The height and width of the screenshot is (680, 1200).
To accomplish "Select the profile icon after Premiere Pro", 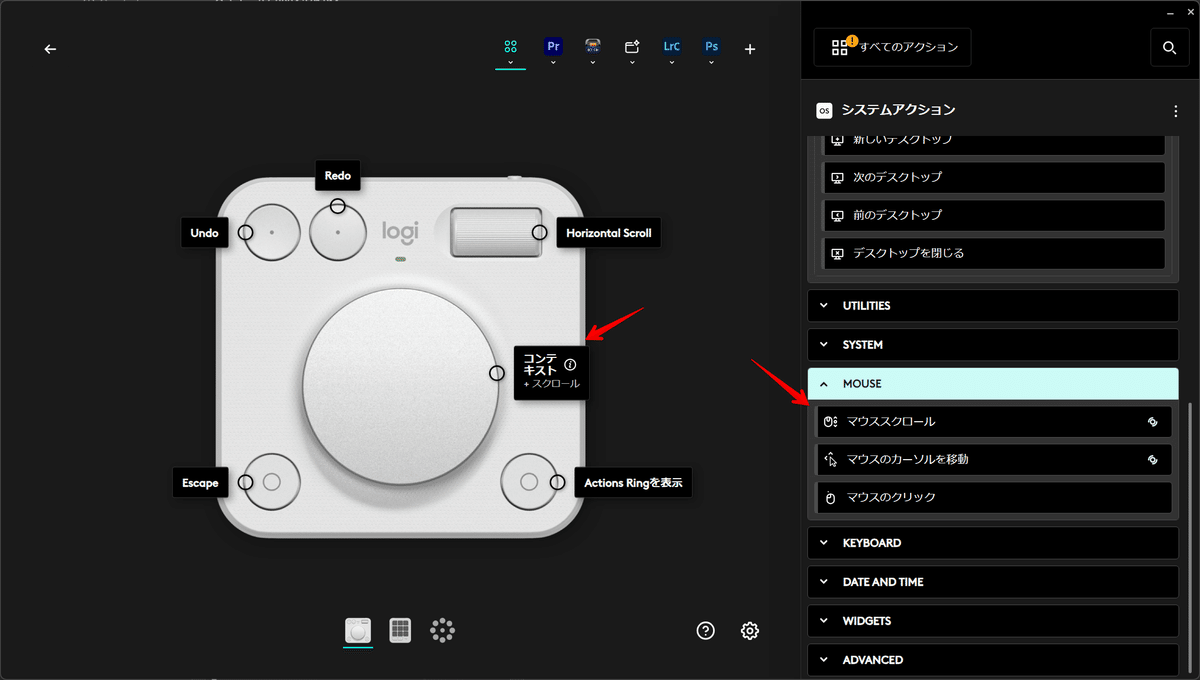I will 593,47.
